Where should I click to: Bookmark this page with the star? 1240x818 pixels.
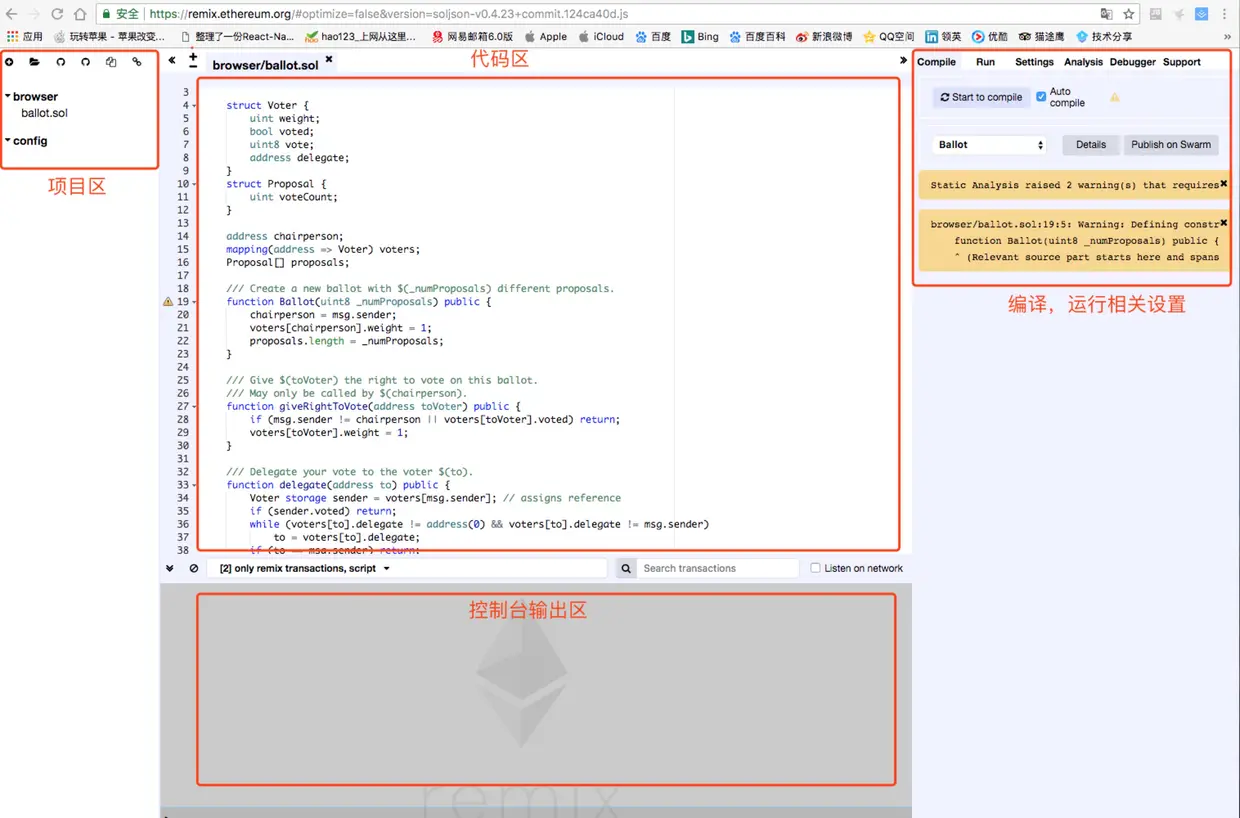(x=1129, y=14)
